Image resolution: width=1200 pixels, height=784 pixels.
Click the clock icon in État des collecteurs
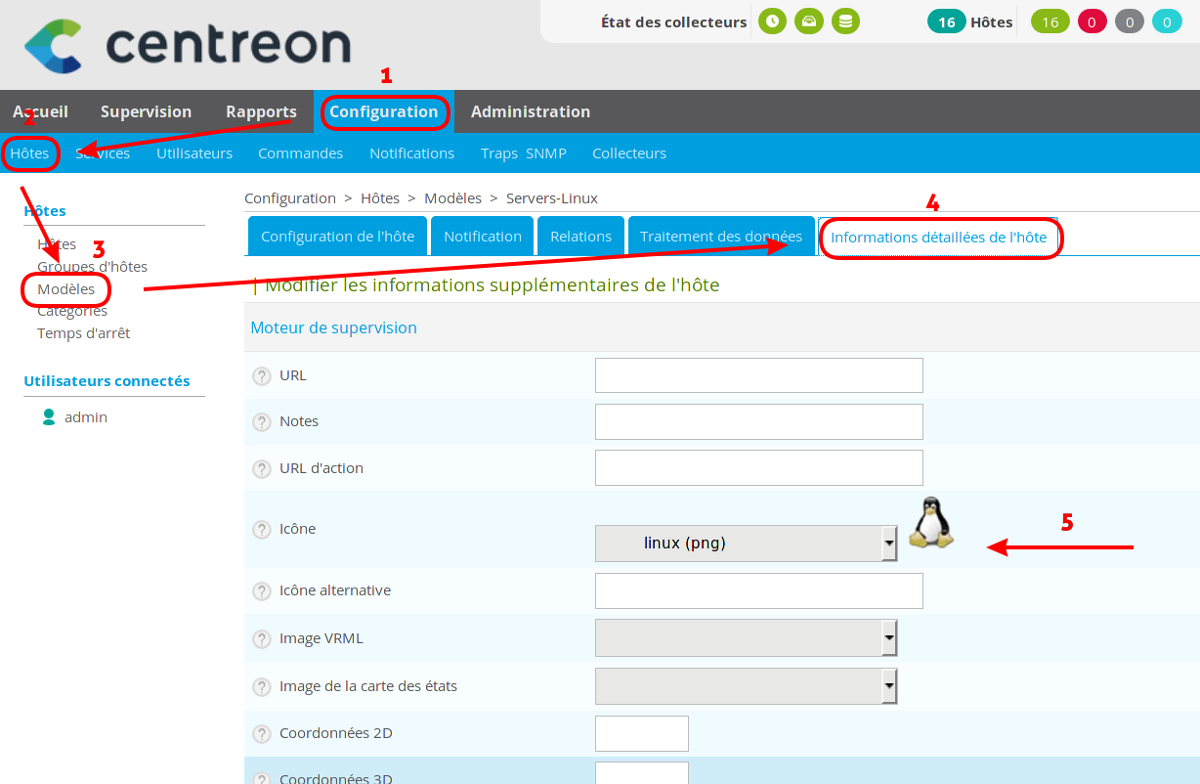pos(771,21)
